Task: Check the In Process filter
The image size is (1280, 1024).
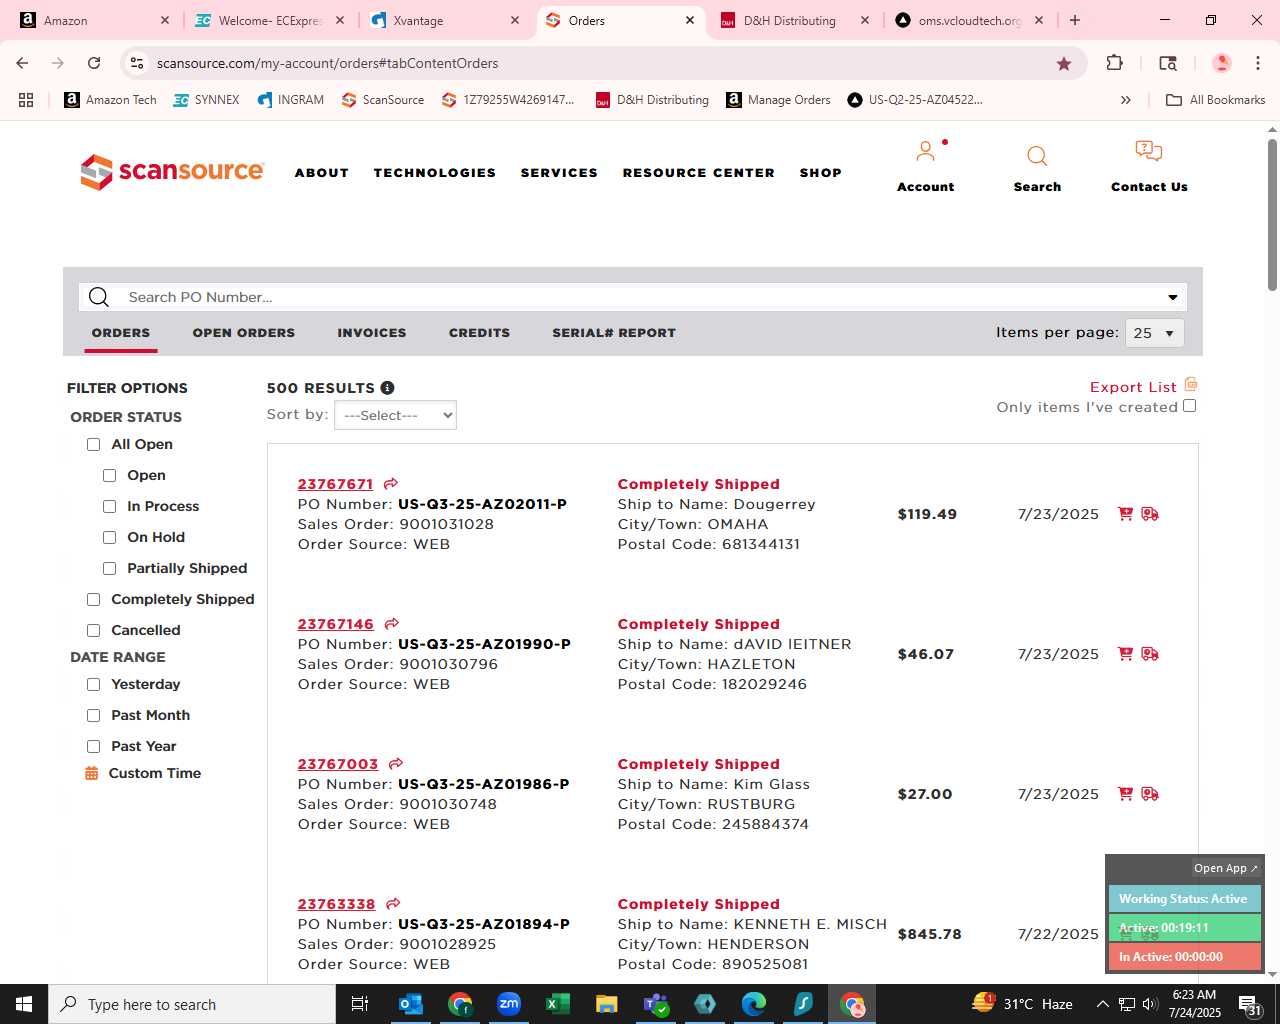Action: point(110,507)
